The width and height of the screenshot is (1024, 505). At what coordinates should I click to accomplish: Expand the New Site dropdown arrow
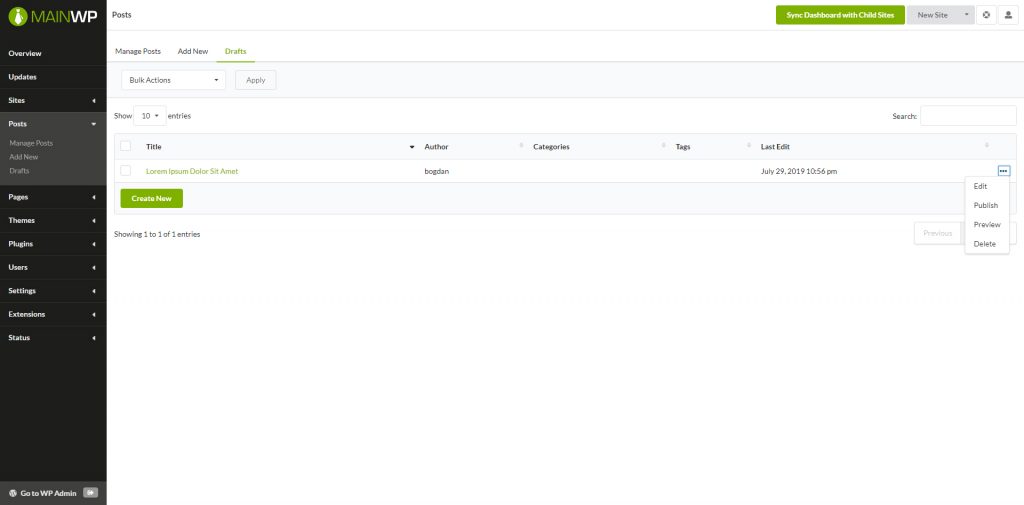tap(966, 15)
